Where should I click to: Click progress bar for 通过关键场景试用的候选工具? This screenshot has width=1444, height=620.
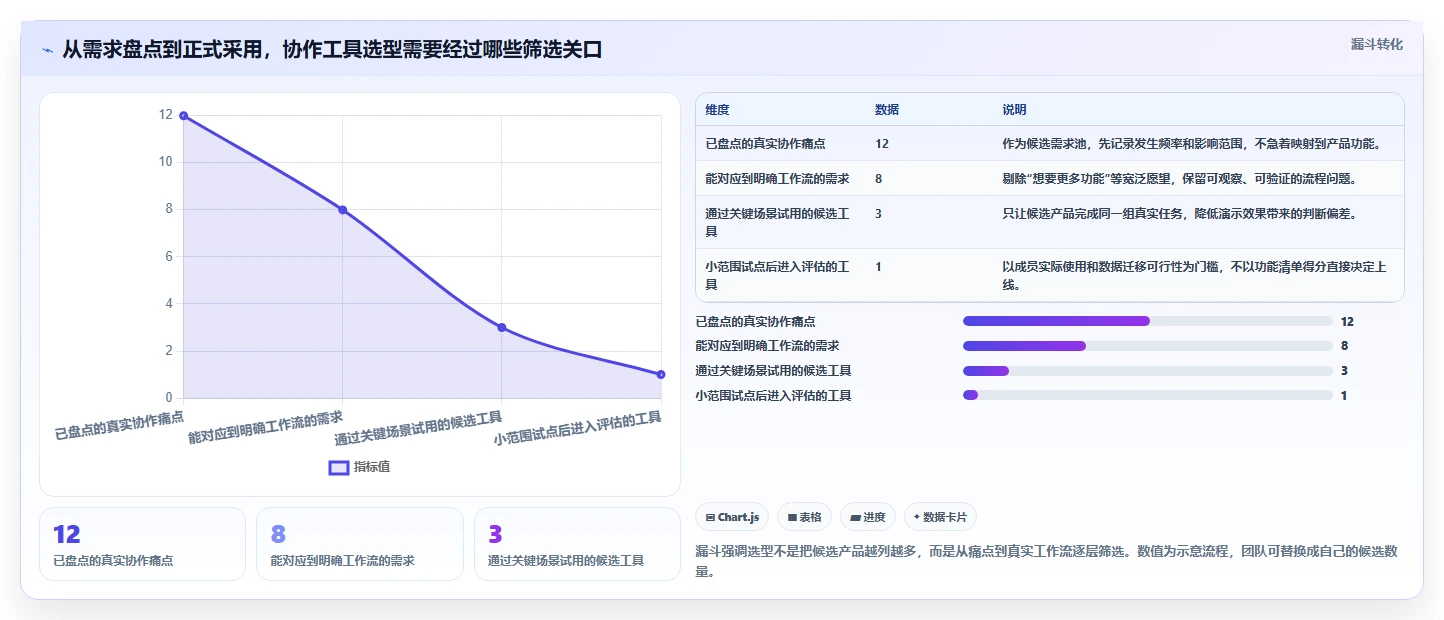[x=1147, y=371]
